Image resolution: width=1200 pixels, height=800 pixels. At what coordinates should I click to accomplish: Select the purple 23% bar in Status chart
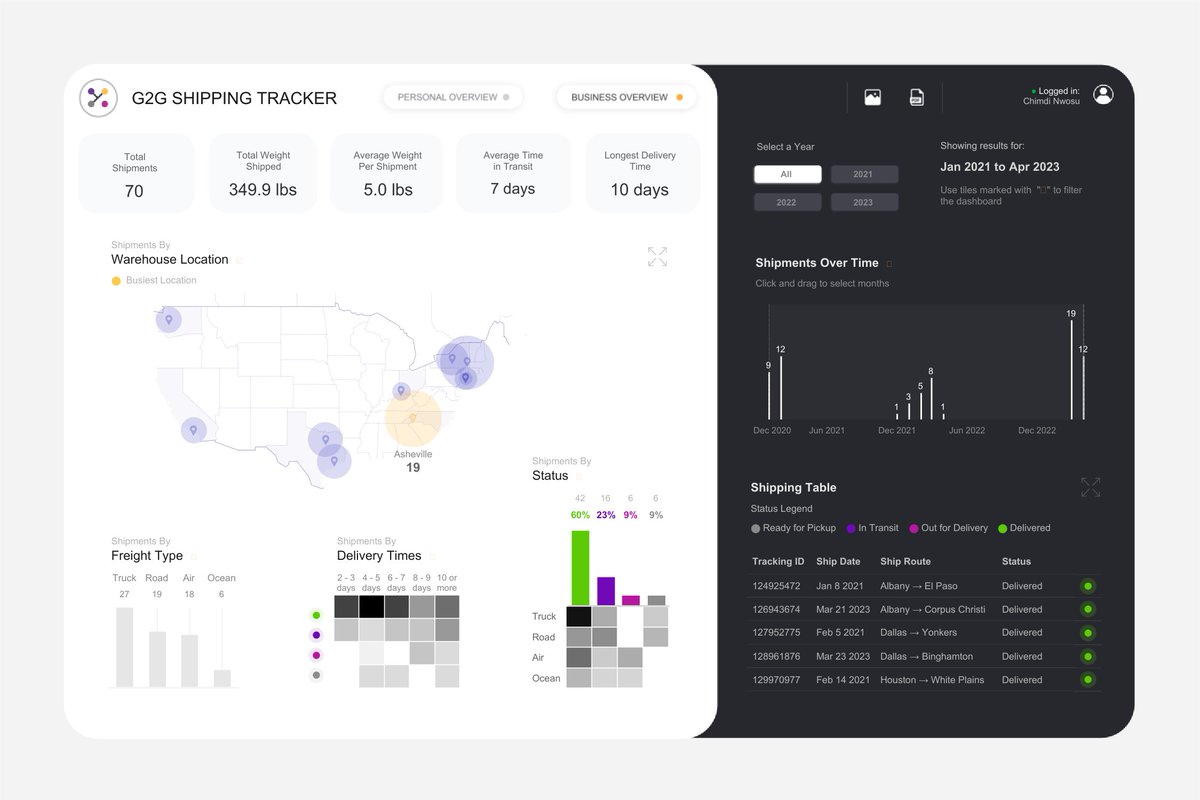tap(606, 591)
